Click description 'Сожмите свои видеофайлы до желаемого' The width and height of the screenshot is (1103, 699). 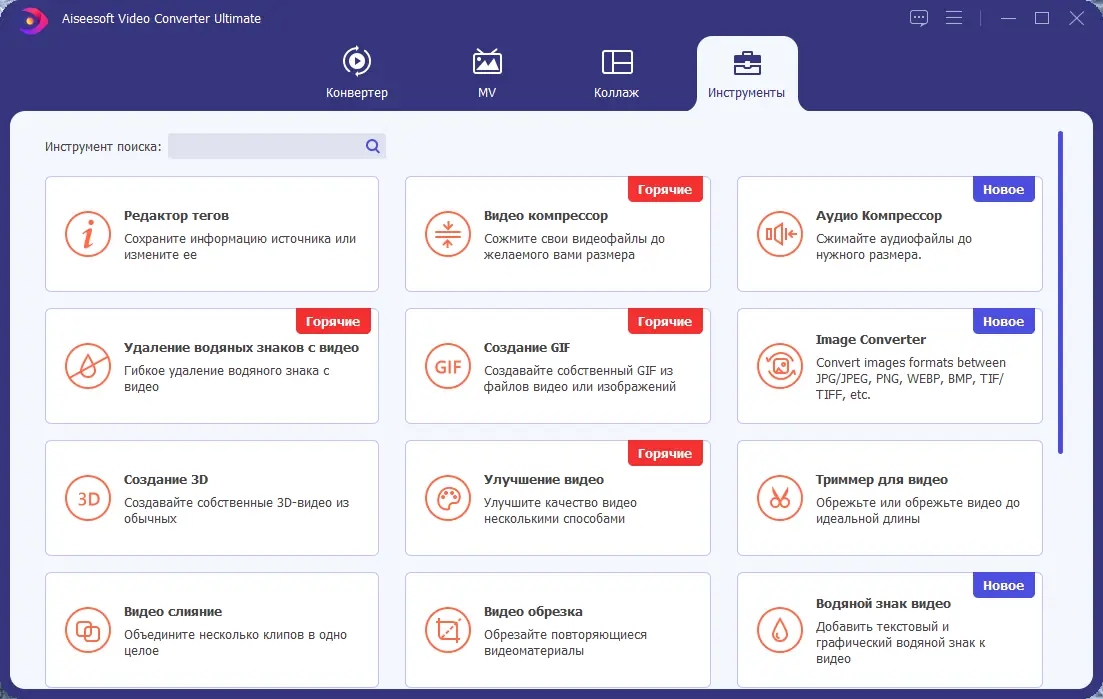pos(574,247)
